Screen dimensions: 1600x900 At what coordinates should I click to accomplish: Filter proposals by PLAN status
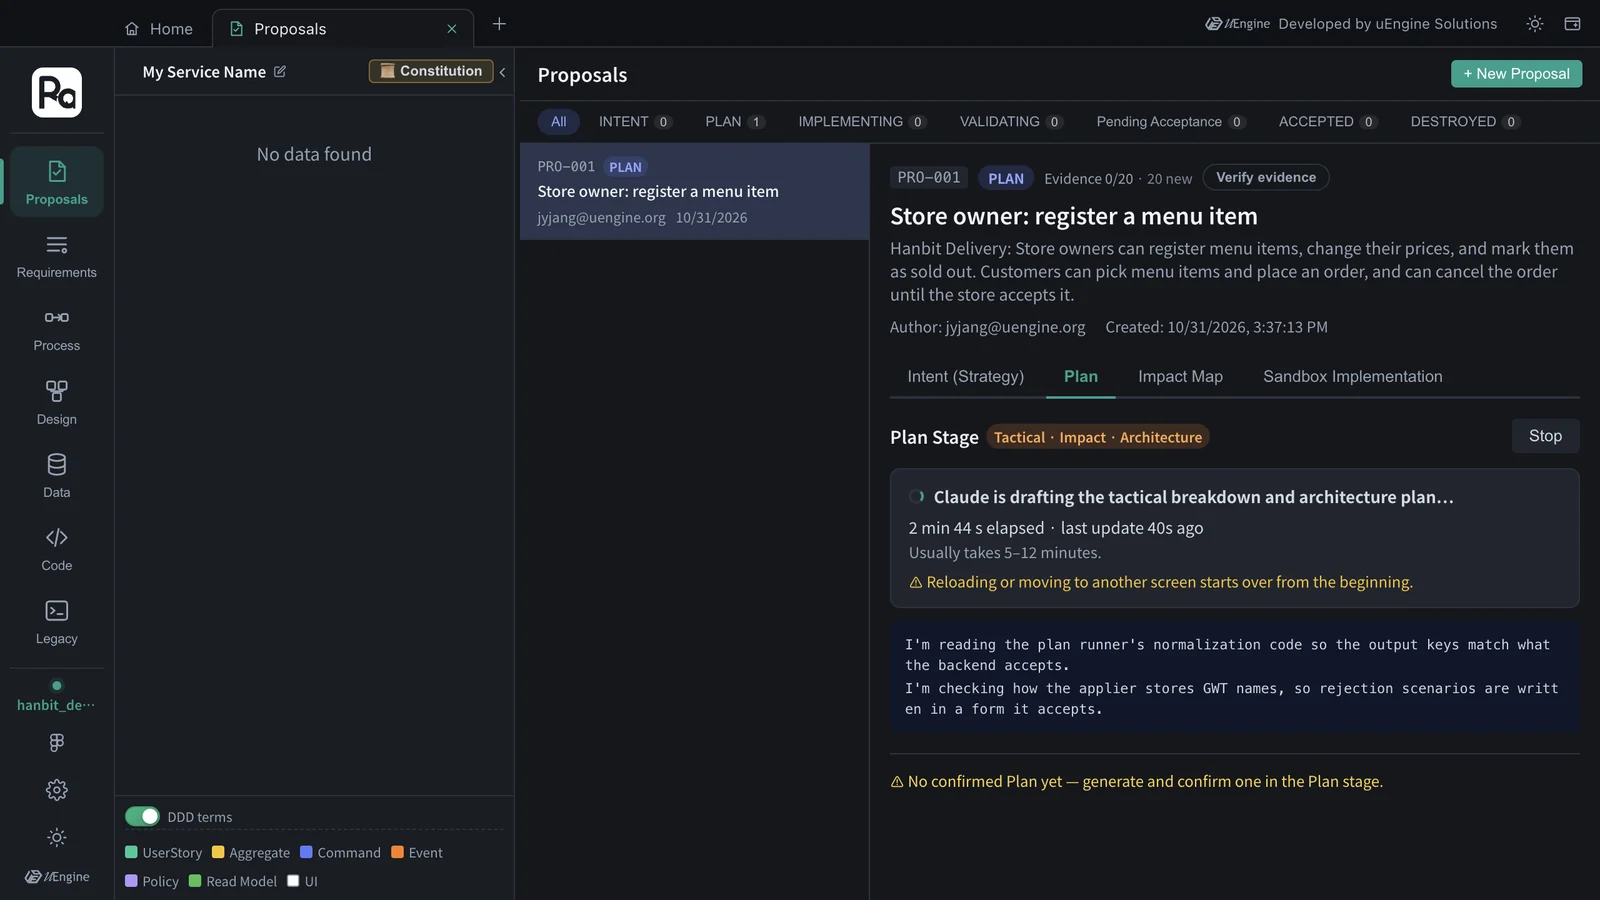[x=735, y=122]
